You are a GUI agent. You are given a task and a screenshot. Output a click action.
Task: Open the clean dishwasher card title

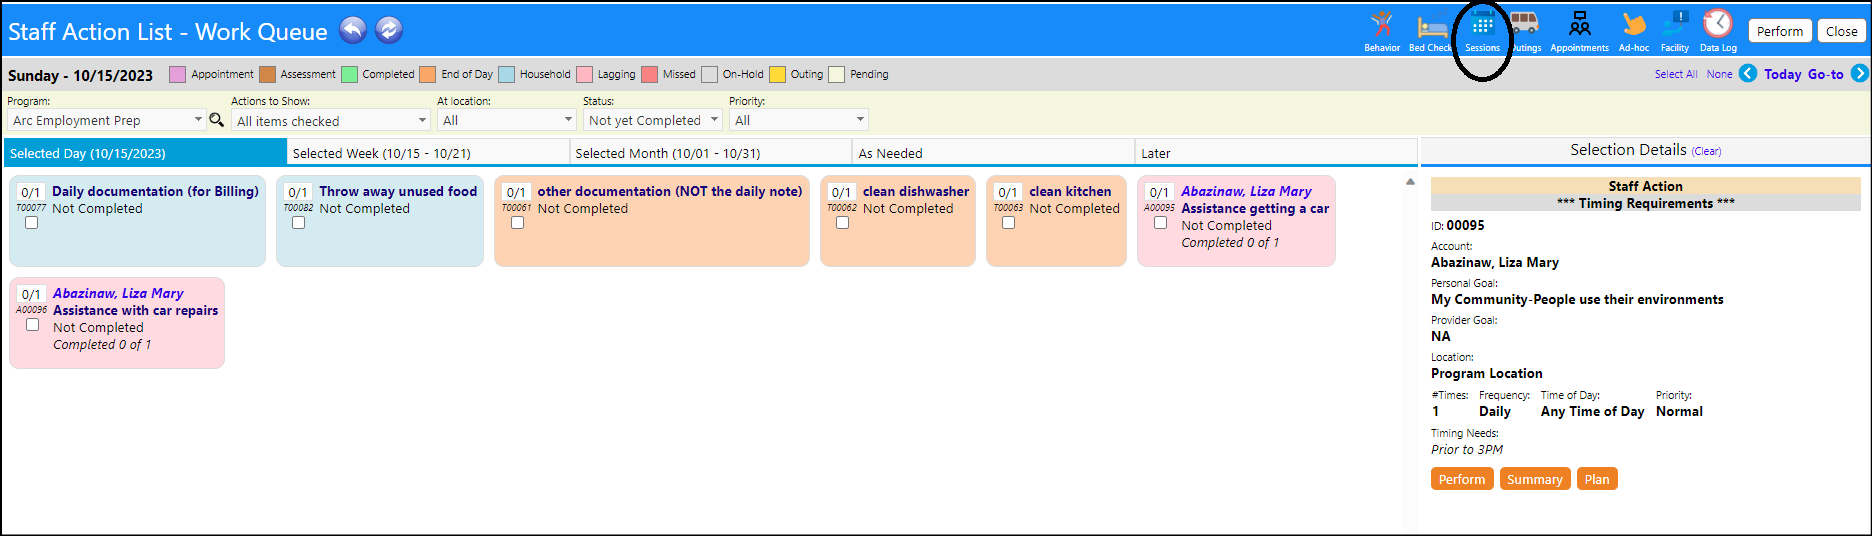click(916, 191)
